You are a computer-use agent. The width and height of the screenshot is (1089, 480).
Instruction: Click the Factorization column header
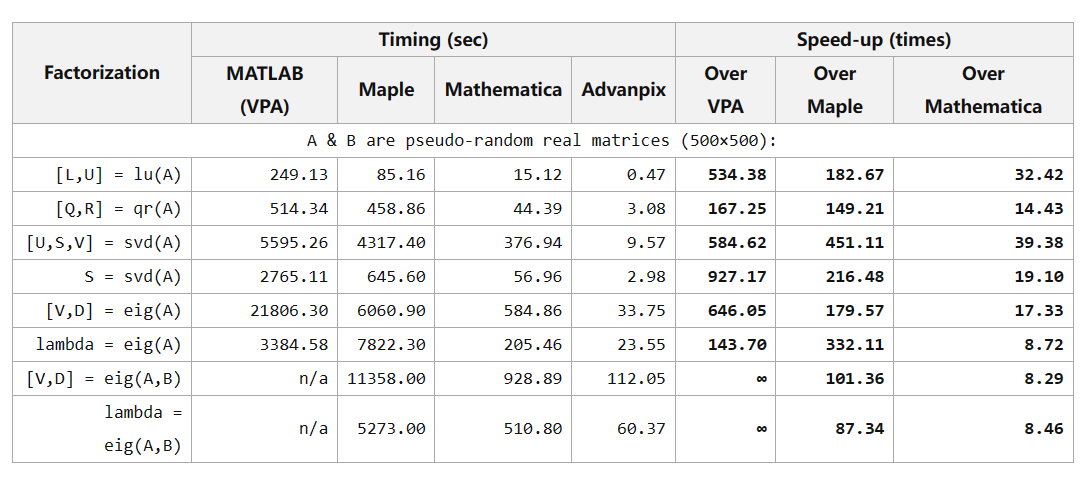click(x=102, y=72)
